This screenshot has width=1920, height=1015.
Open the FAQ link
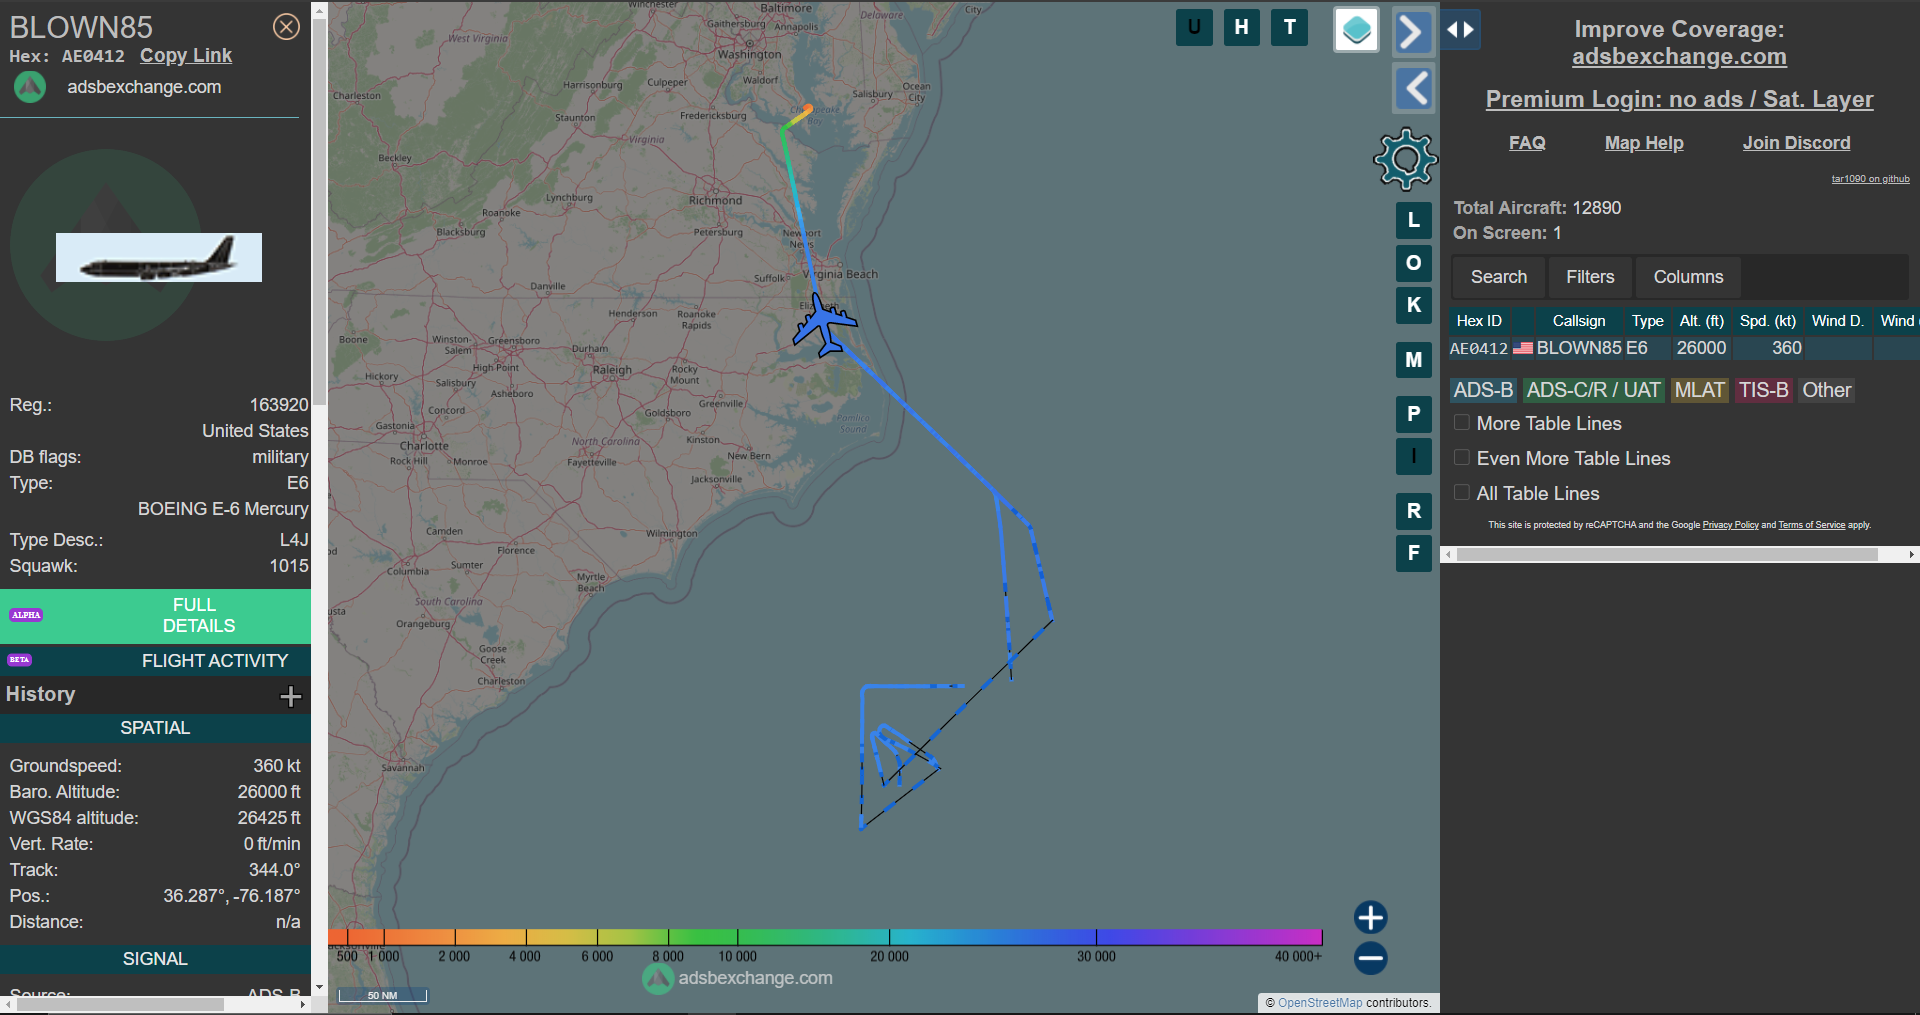pyautogui.click(x=1527, y=143)
